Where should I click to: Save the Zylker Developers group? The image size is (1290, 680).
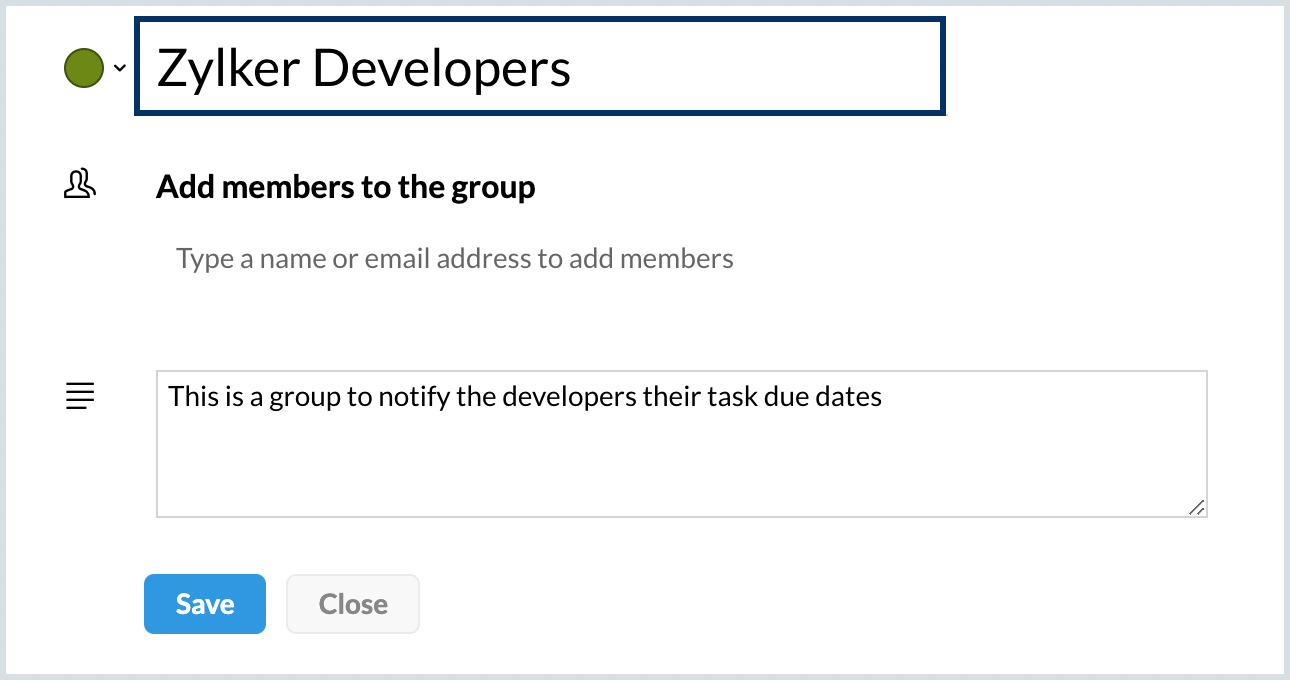(205, 604)
